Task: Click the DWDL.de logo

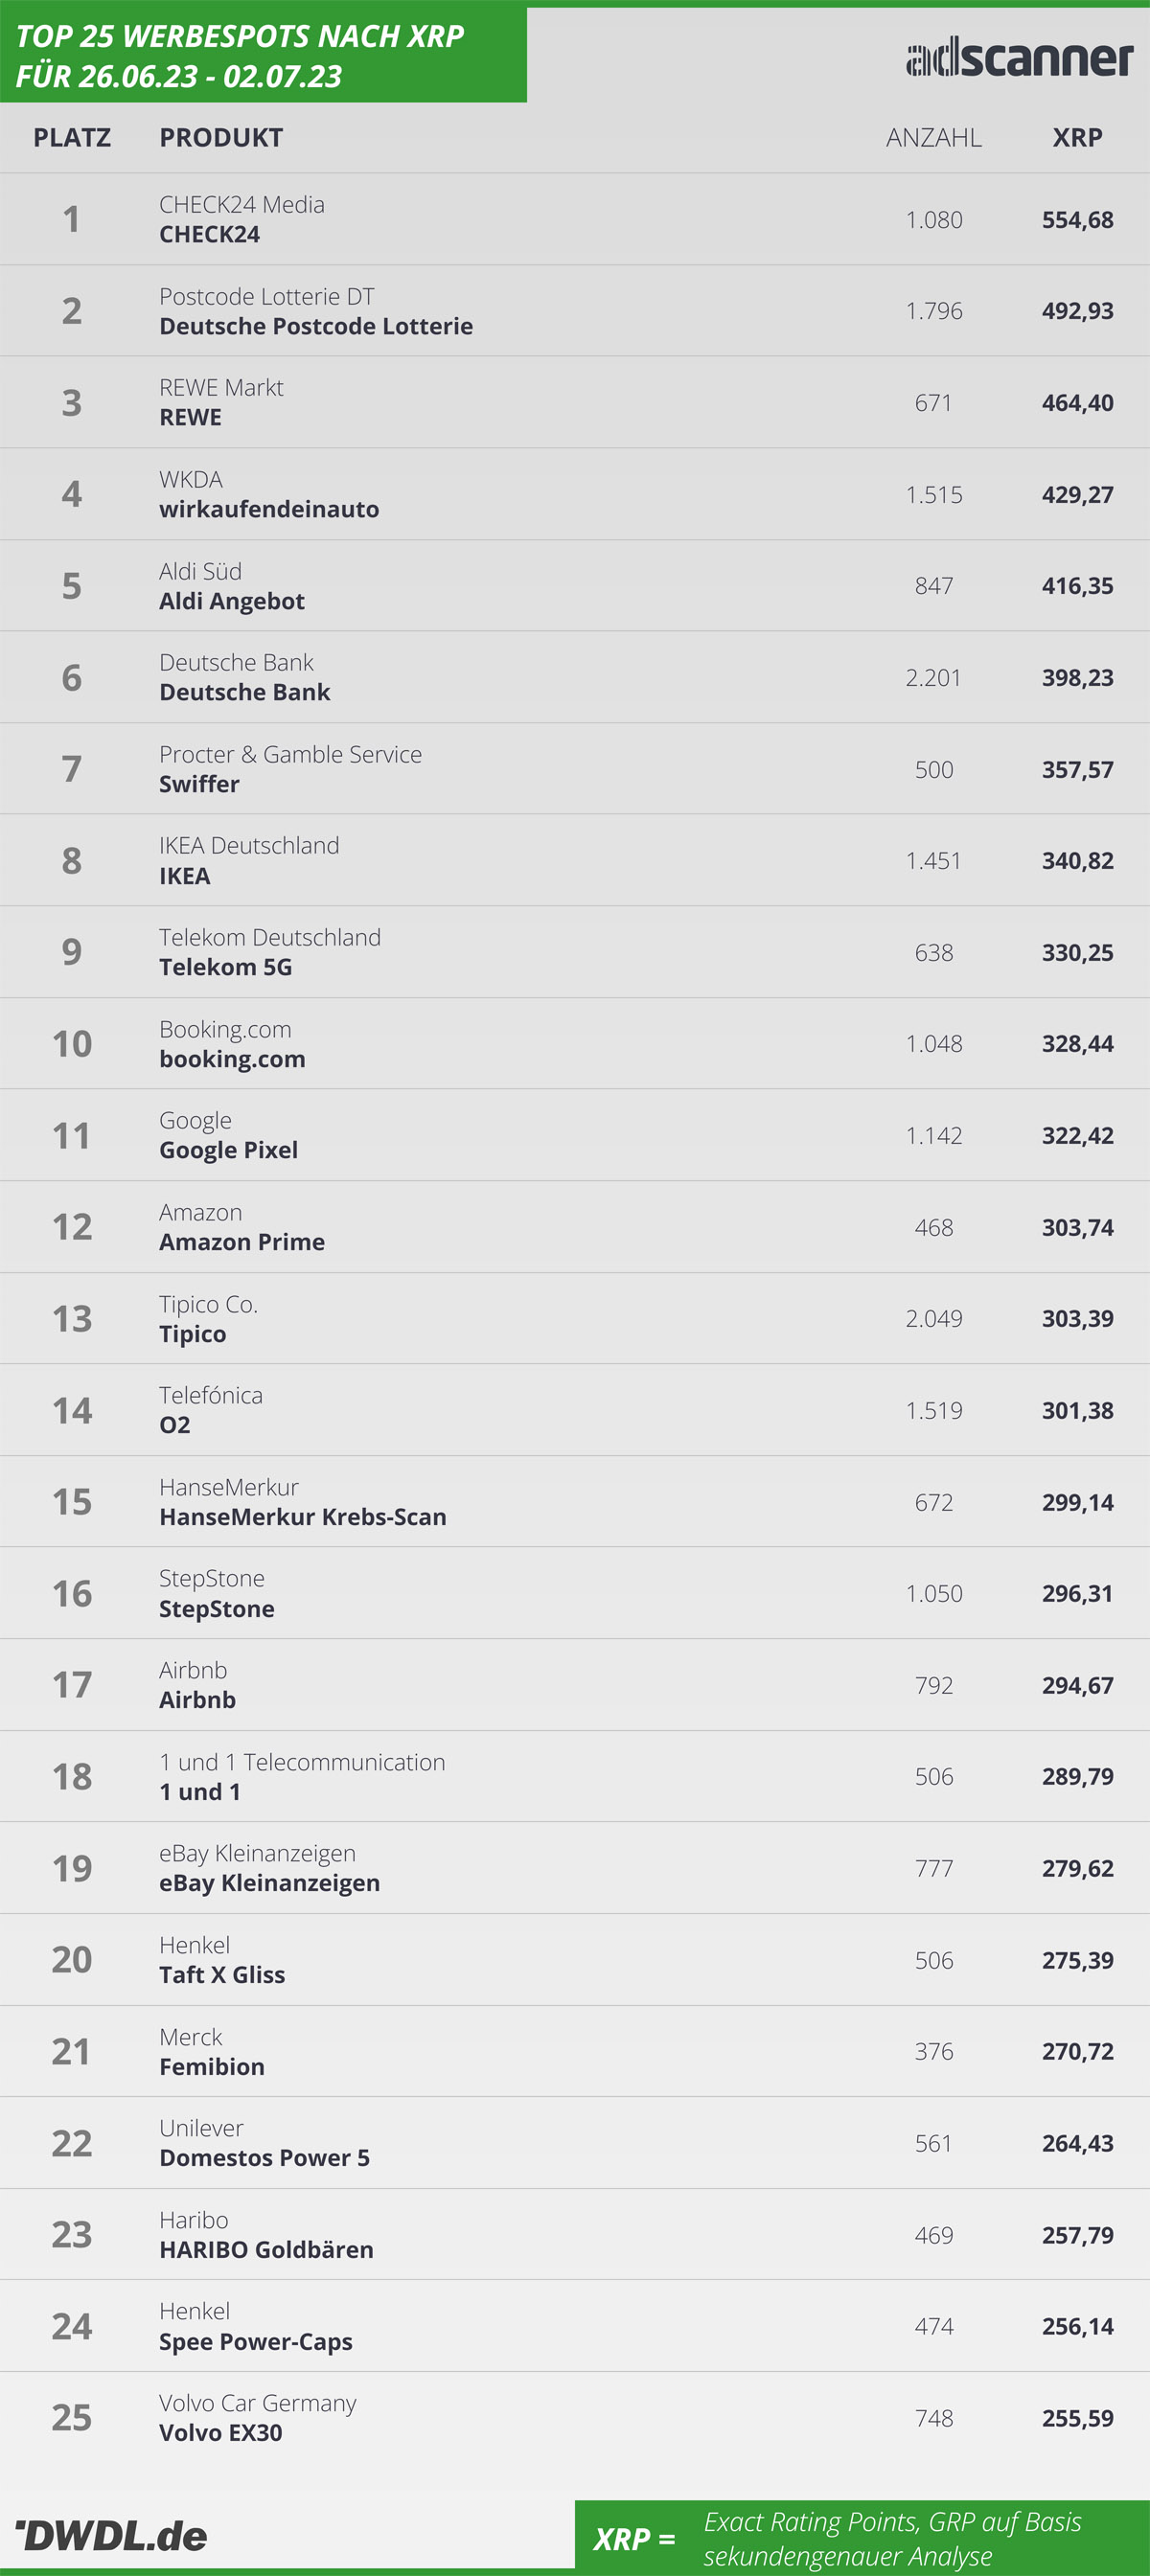Action: pos(111,2535)
